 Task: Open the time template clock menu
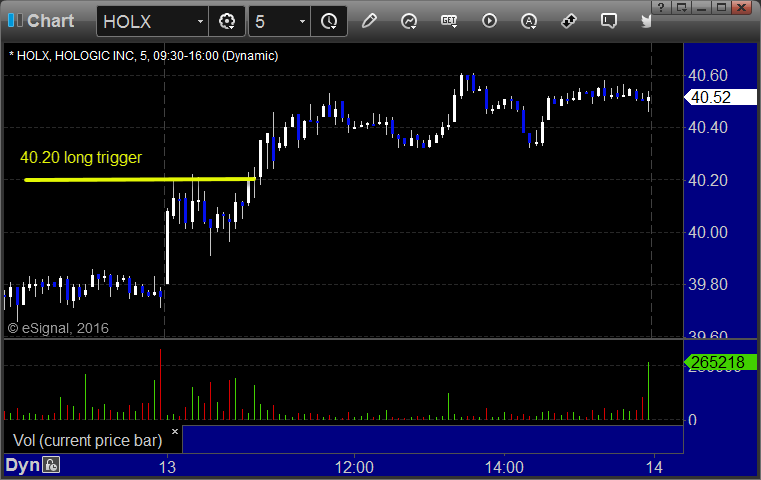(x=329, y=21)
